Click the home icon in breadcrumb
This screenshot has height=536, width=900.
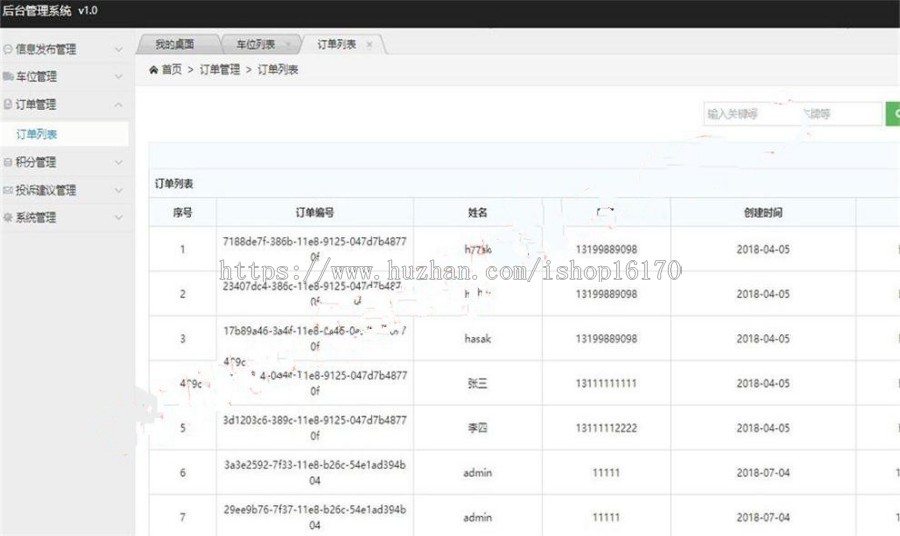[153, 70]
